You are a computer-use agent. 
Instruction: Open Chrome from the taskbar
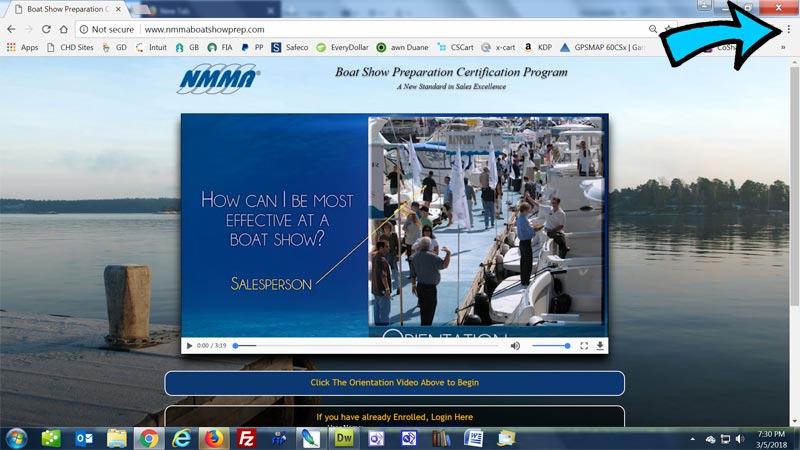coord(149,438)
